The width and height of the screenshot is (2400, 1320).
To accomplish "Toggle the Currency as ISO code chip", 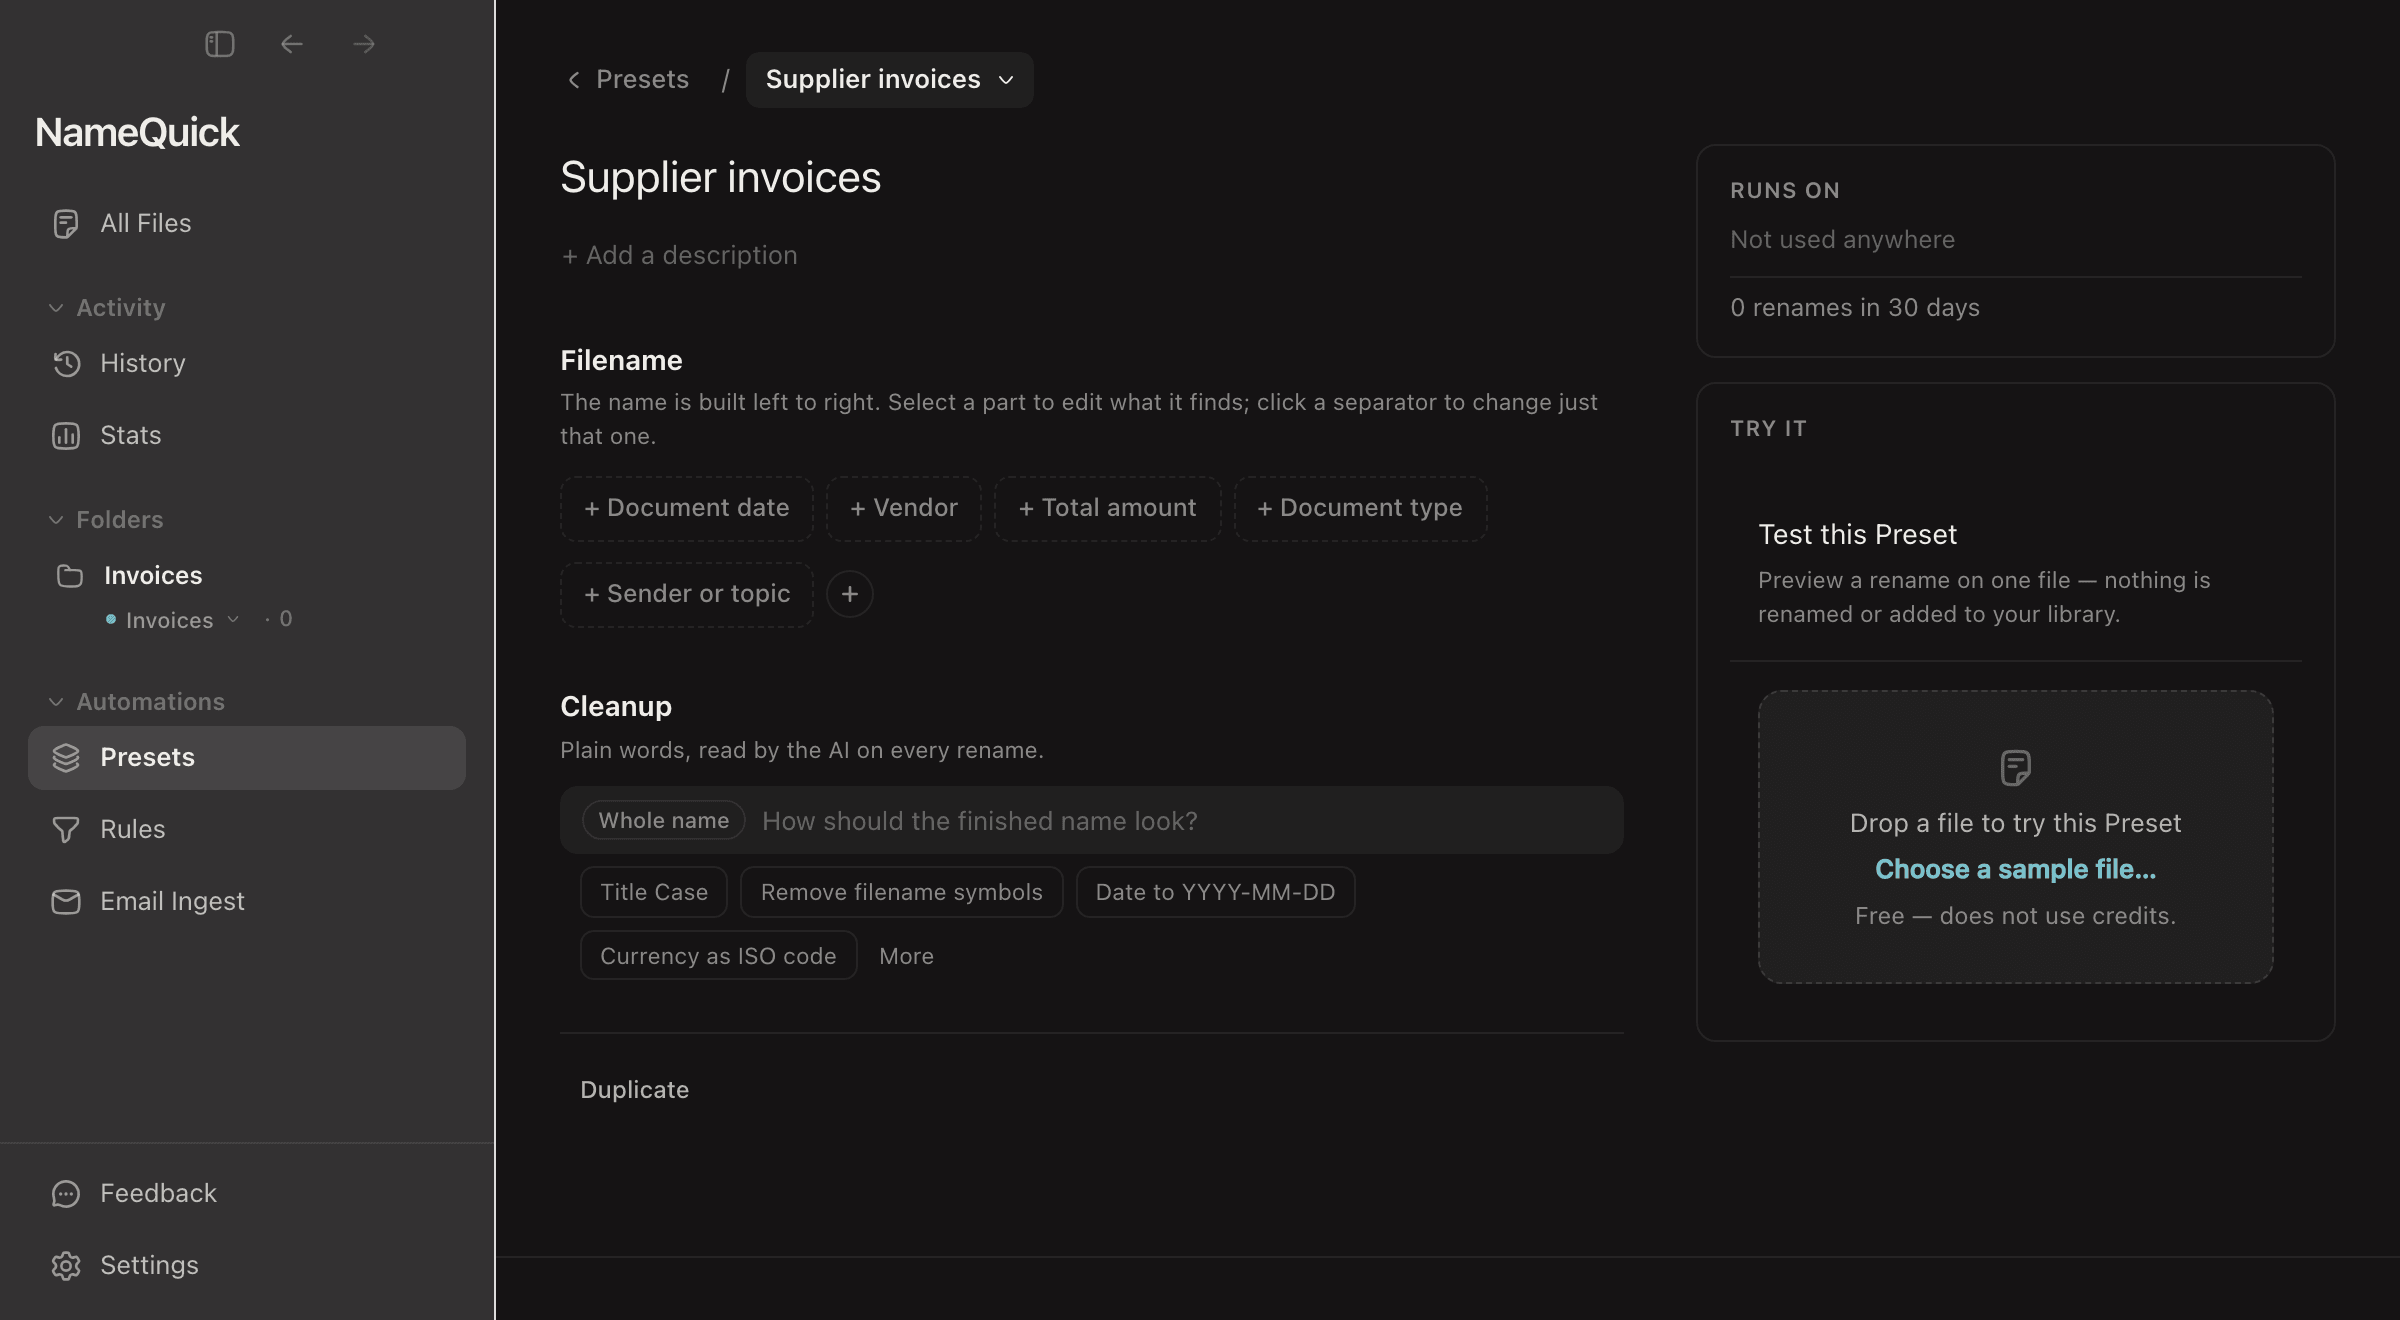I will tap(718, 956).
